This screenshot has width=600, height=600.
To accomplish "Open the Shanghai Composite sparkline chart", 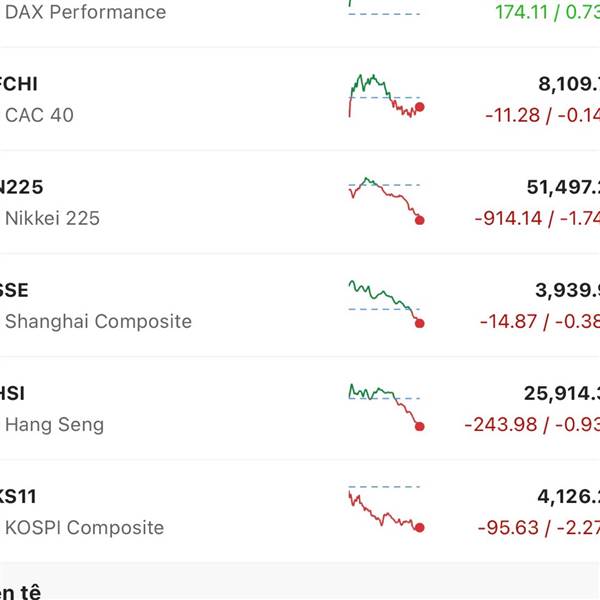I will (385, 303).
